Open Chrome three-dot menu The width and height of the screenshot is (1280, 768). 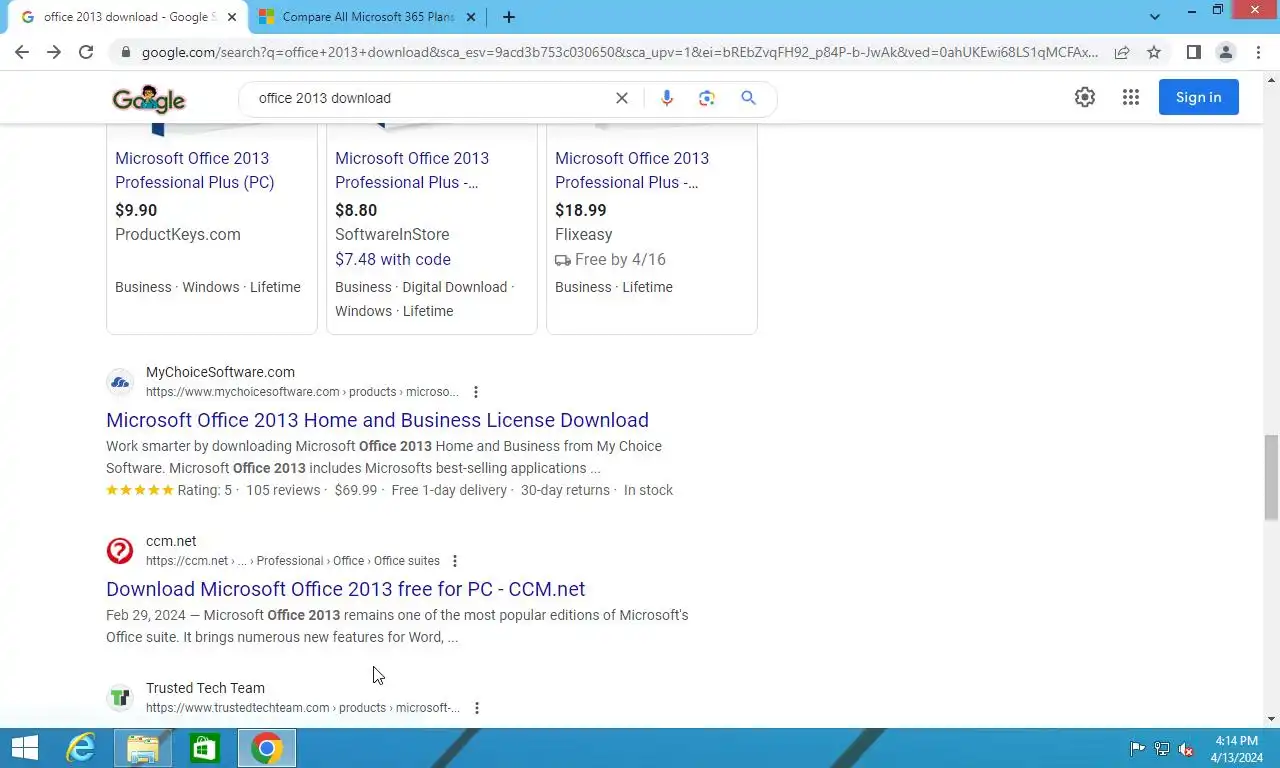[x=1258, y=52]
